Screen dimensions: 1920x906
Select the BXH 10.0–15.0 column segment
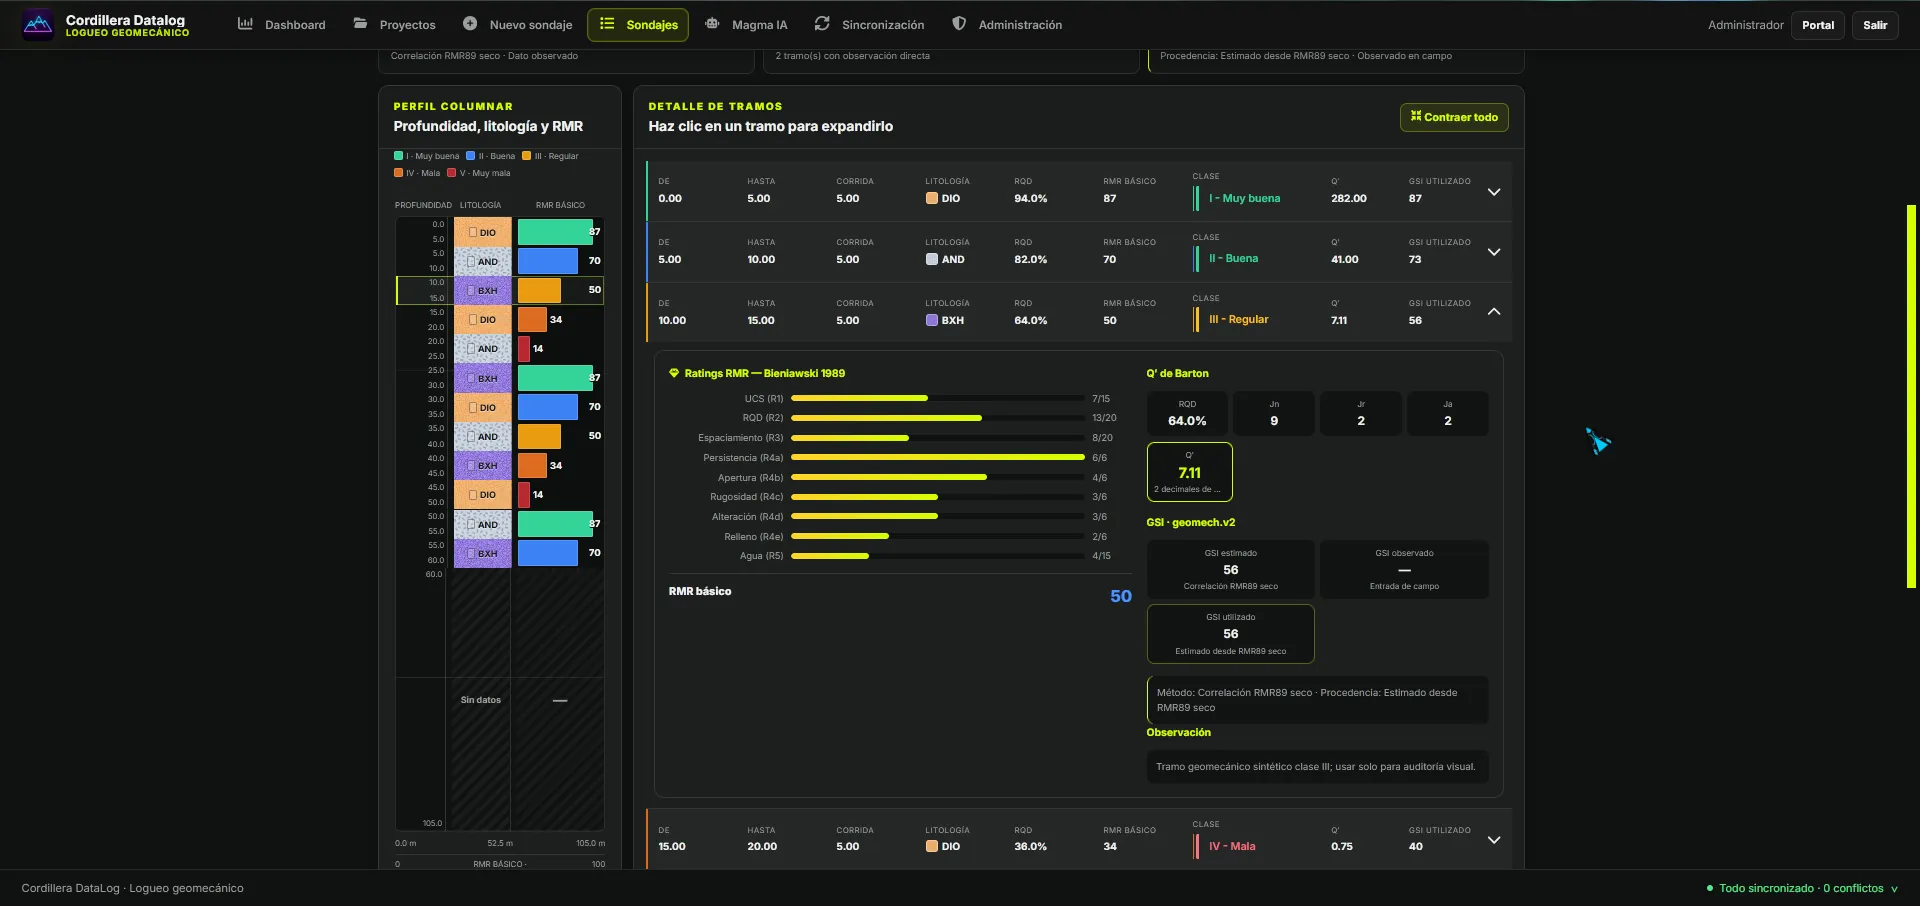pyautogui.click(x=500, y=290)
